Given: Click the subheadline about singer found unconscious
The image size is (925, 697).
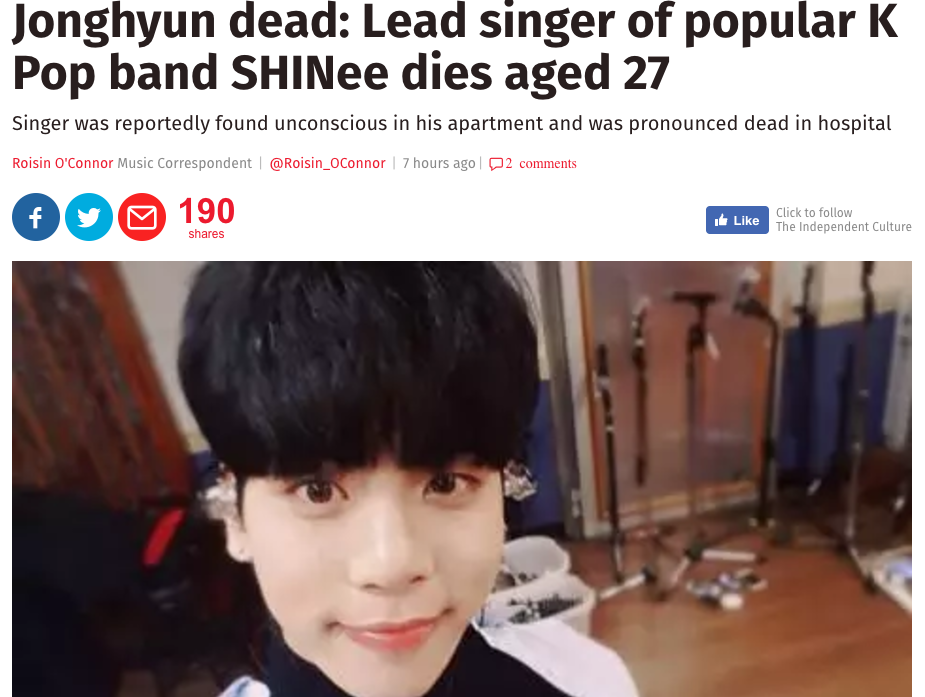Looking at the screenshot, I should [451, 123].
